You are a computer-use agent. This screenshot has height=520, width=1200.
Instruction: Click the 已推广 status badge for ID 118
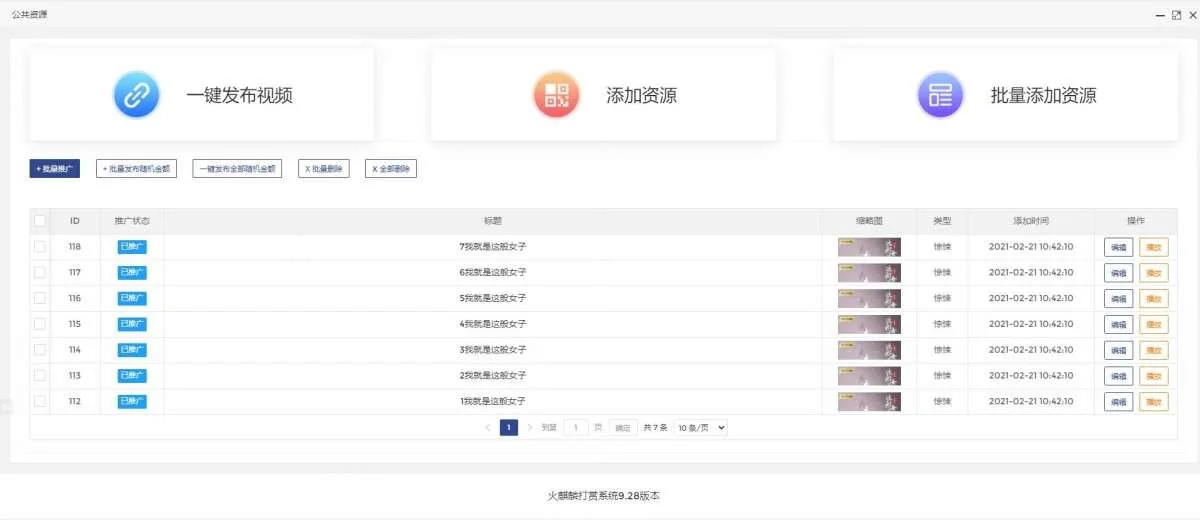pos(132,247)
